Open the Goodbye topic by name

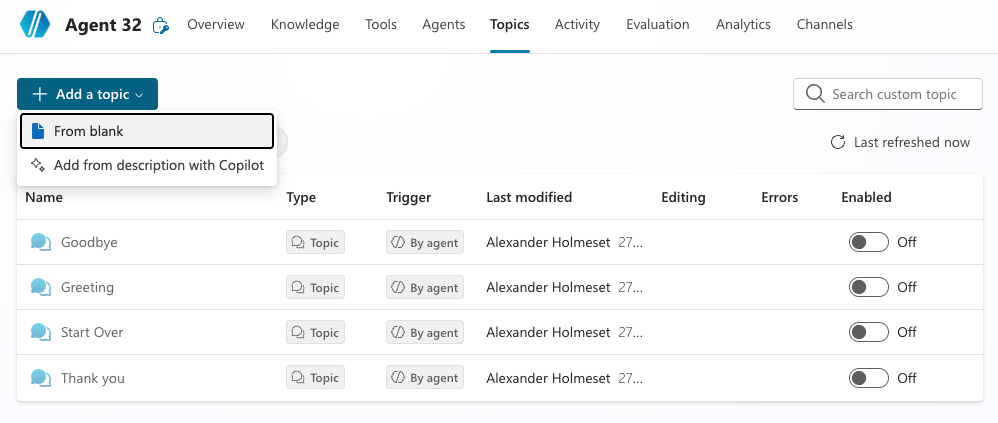(x=89, y=242)
